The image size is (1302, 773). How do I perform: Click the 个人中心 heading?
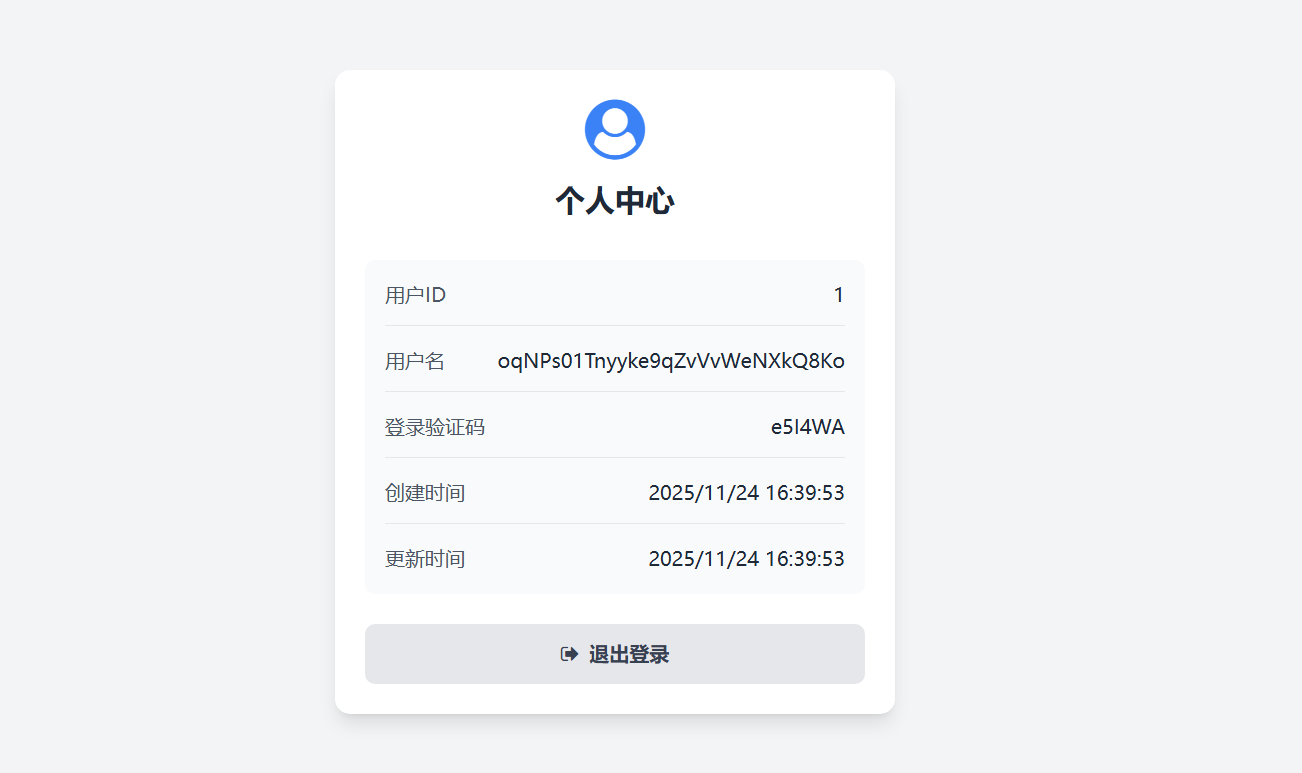614,201
